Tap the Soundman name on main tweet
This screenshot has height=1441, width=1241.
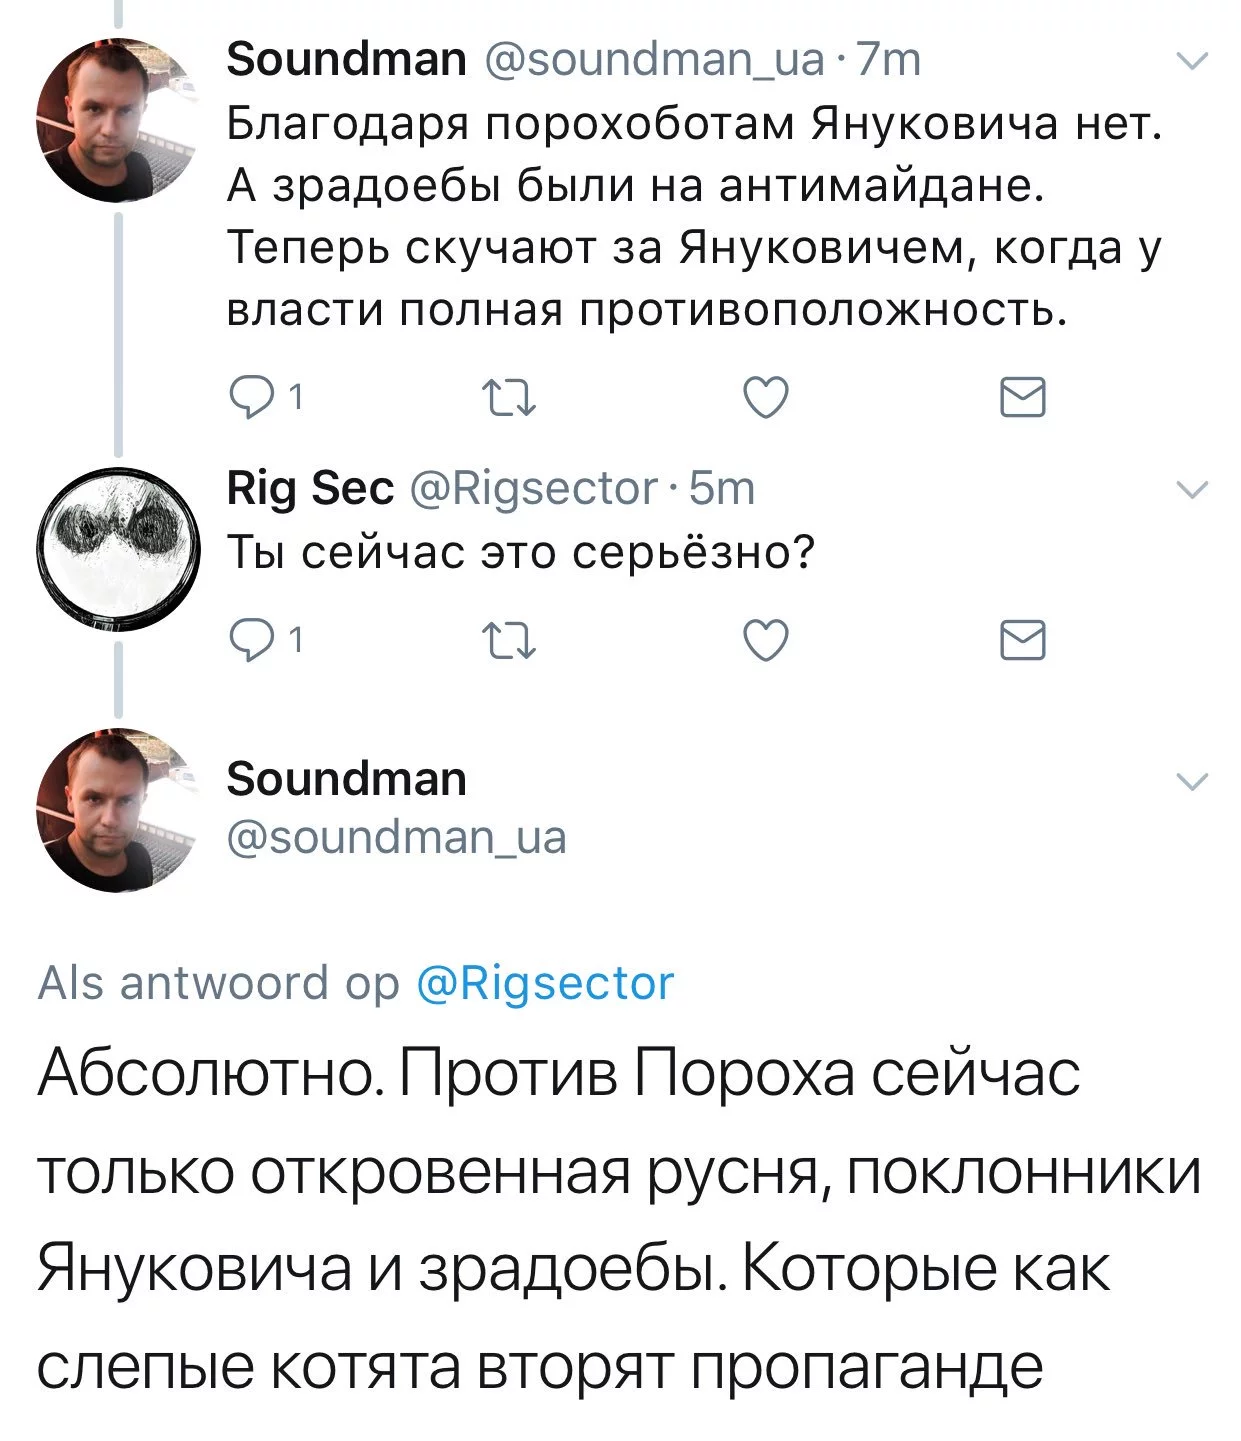(346, 779)
